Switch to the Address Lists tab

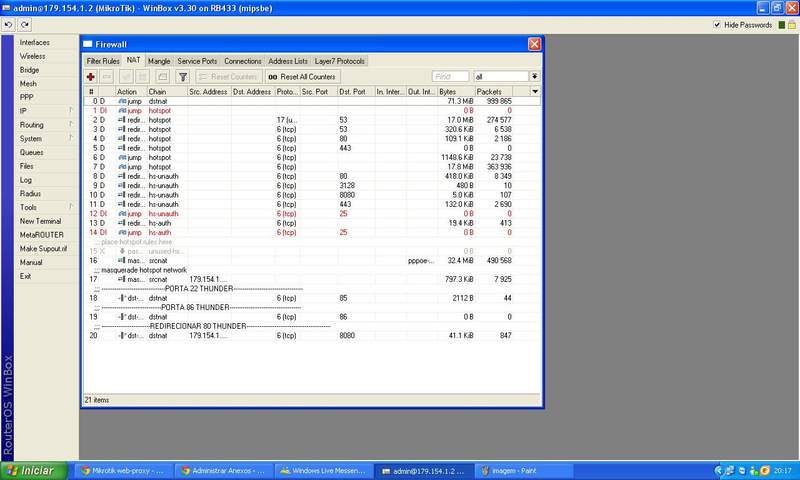click(x=288, y=61)
